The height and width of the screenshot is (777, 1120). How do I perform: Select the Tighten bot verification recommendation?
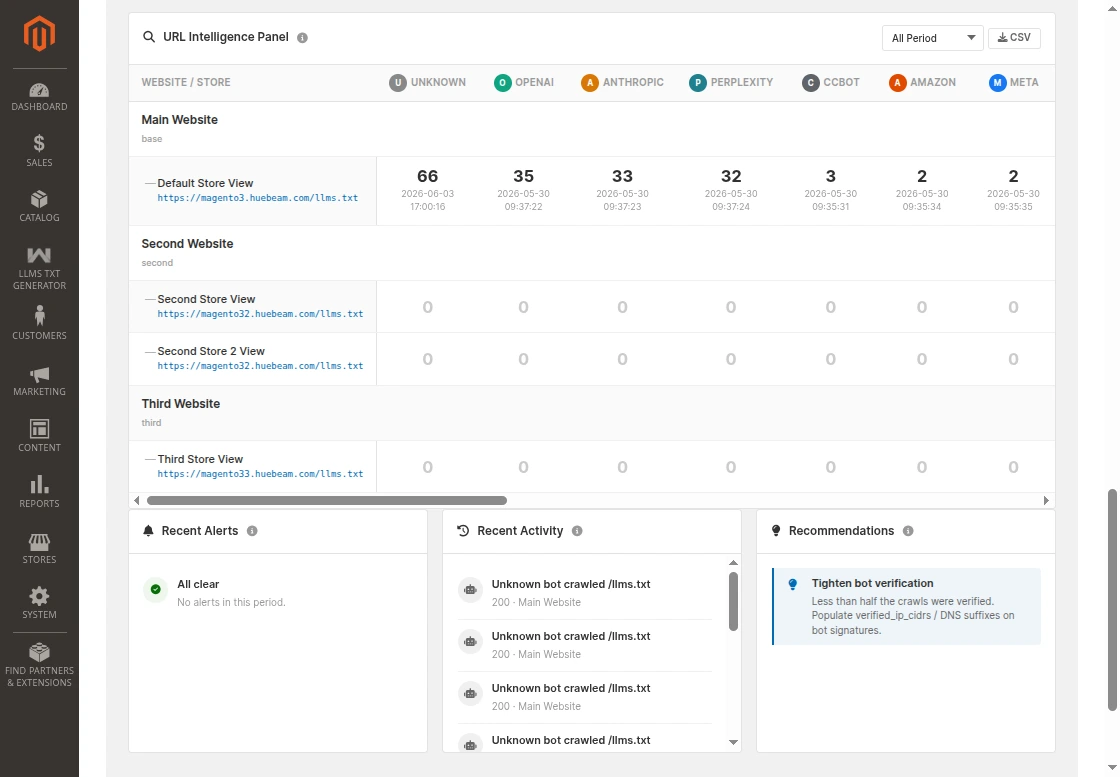tap(906, 606)
